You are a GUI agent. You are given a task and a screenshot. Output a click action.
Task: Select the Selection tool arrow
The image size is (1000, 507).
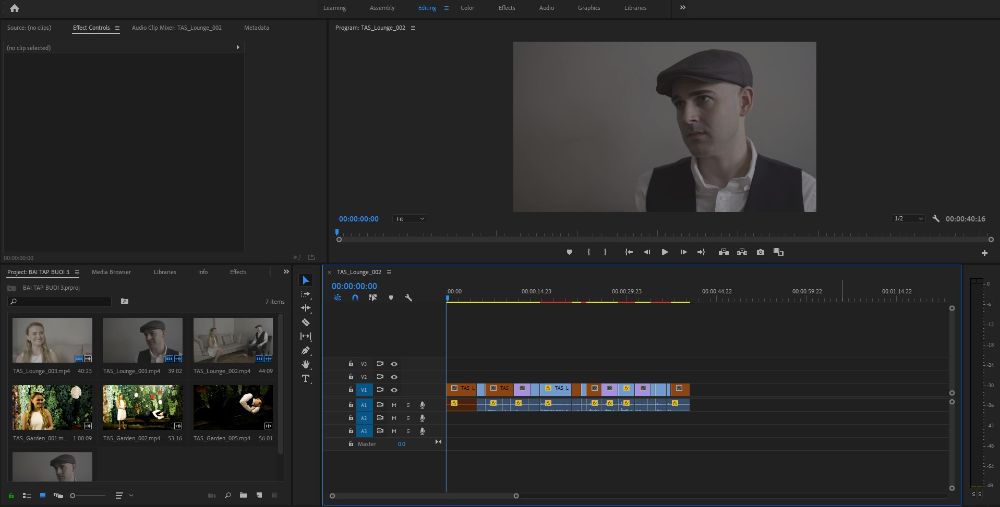click(305, 280)
